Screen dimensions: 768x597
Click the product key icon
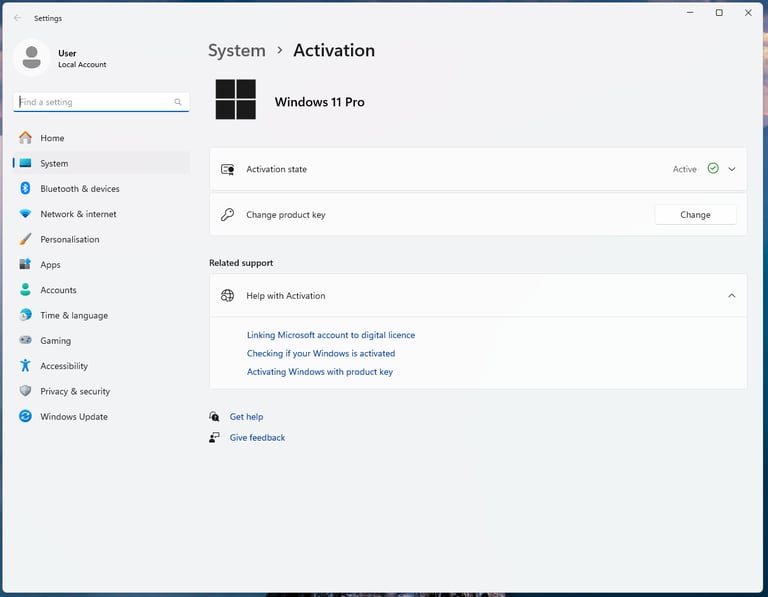(227, 215)
